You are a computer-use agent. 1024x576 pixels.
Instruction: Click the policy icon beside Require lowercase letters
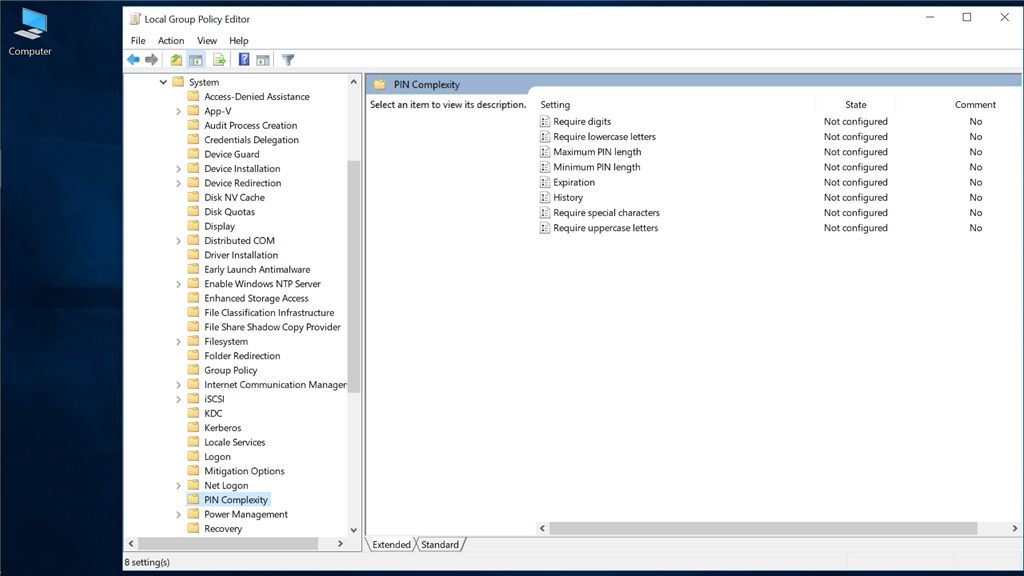point(545,136)
